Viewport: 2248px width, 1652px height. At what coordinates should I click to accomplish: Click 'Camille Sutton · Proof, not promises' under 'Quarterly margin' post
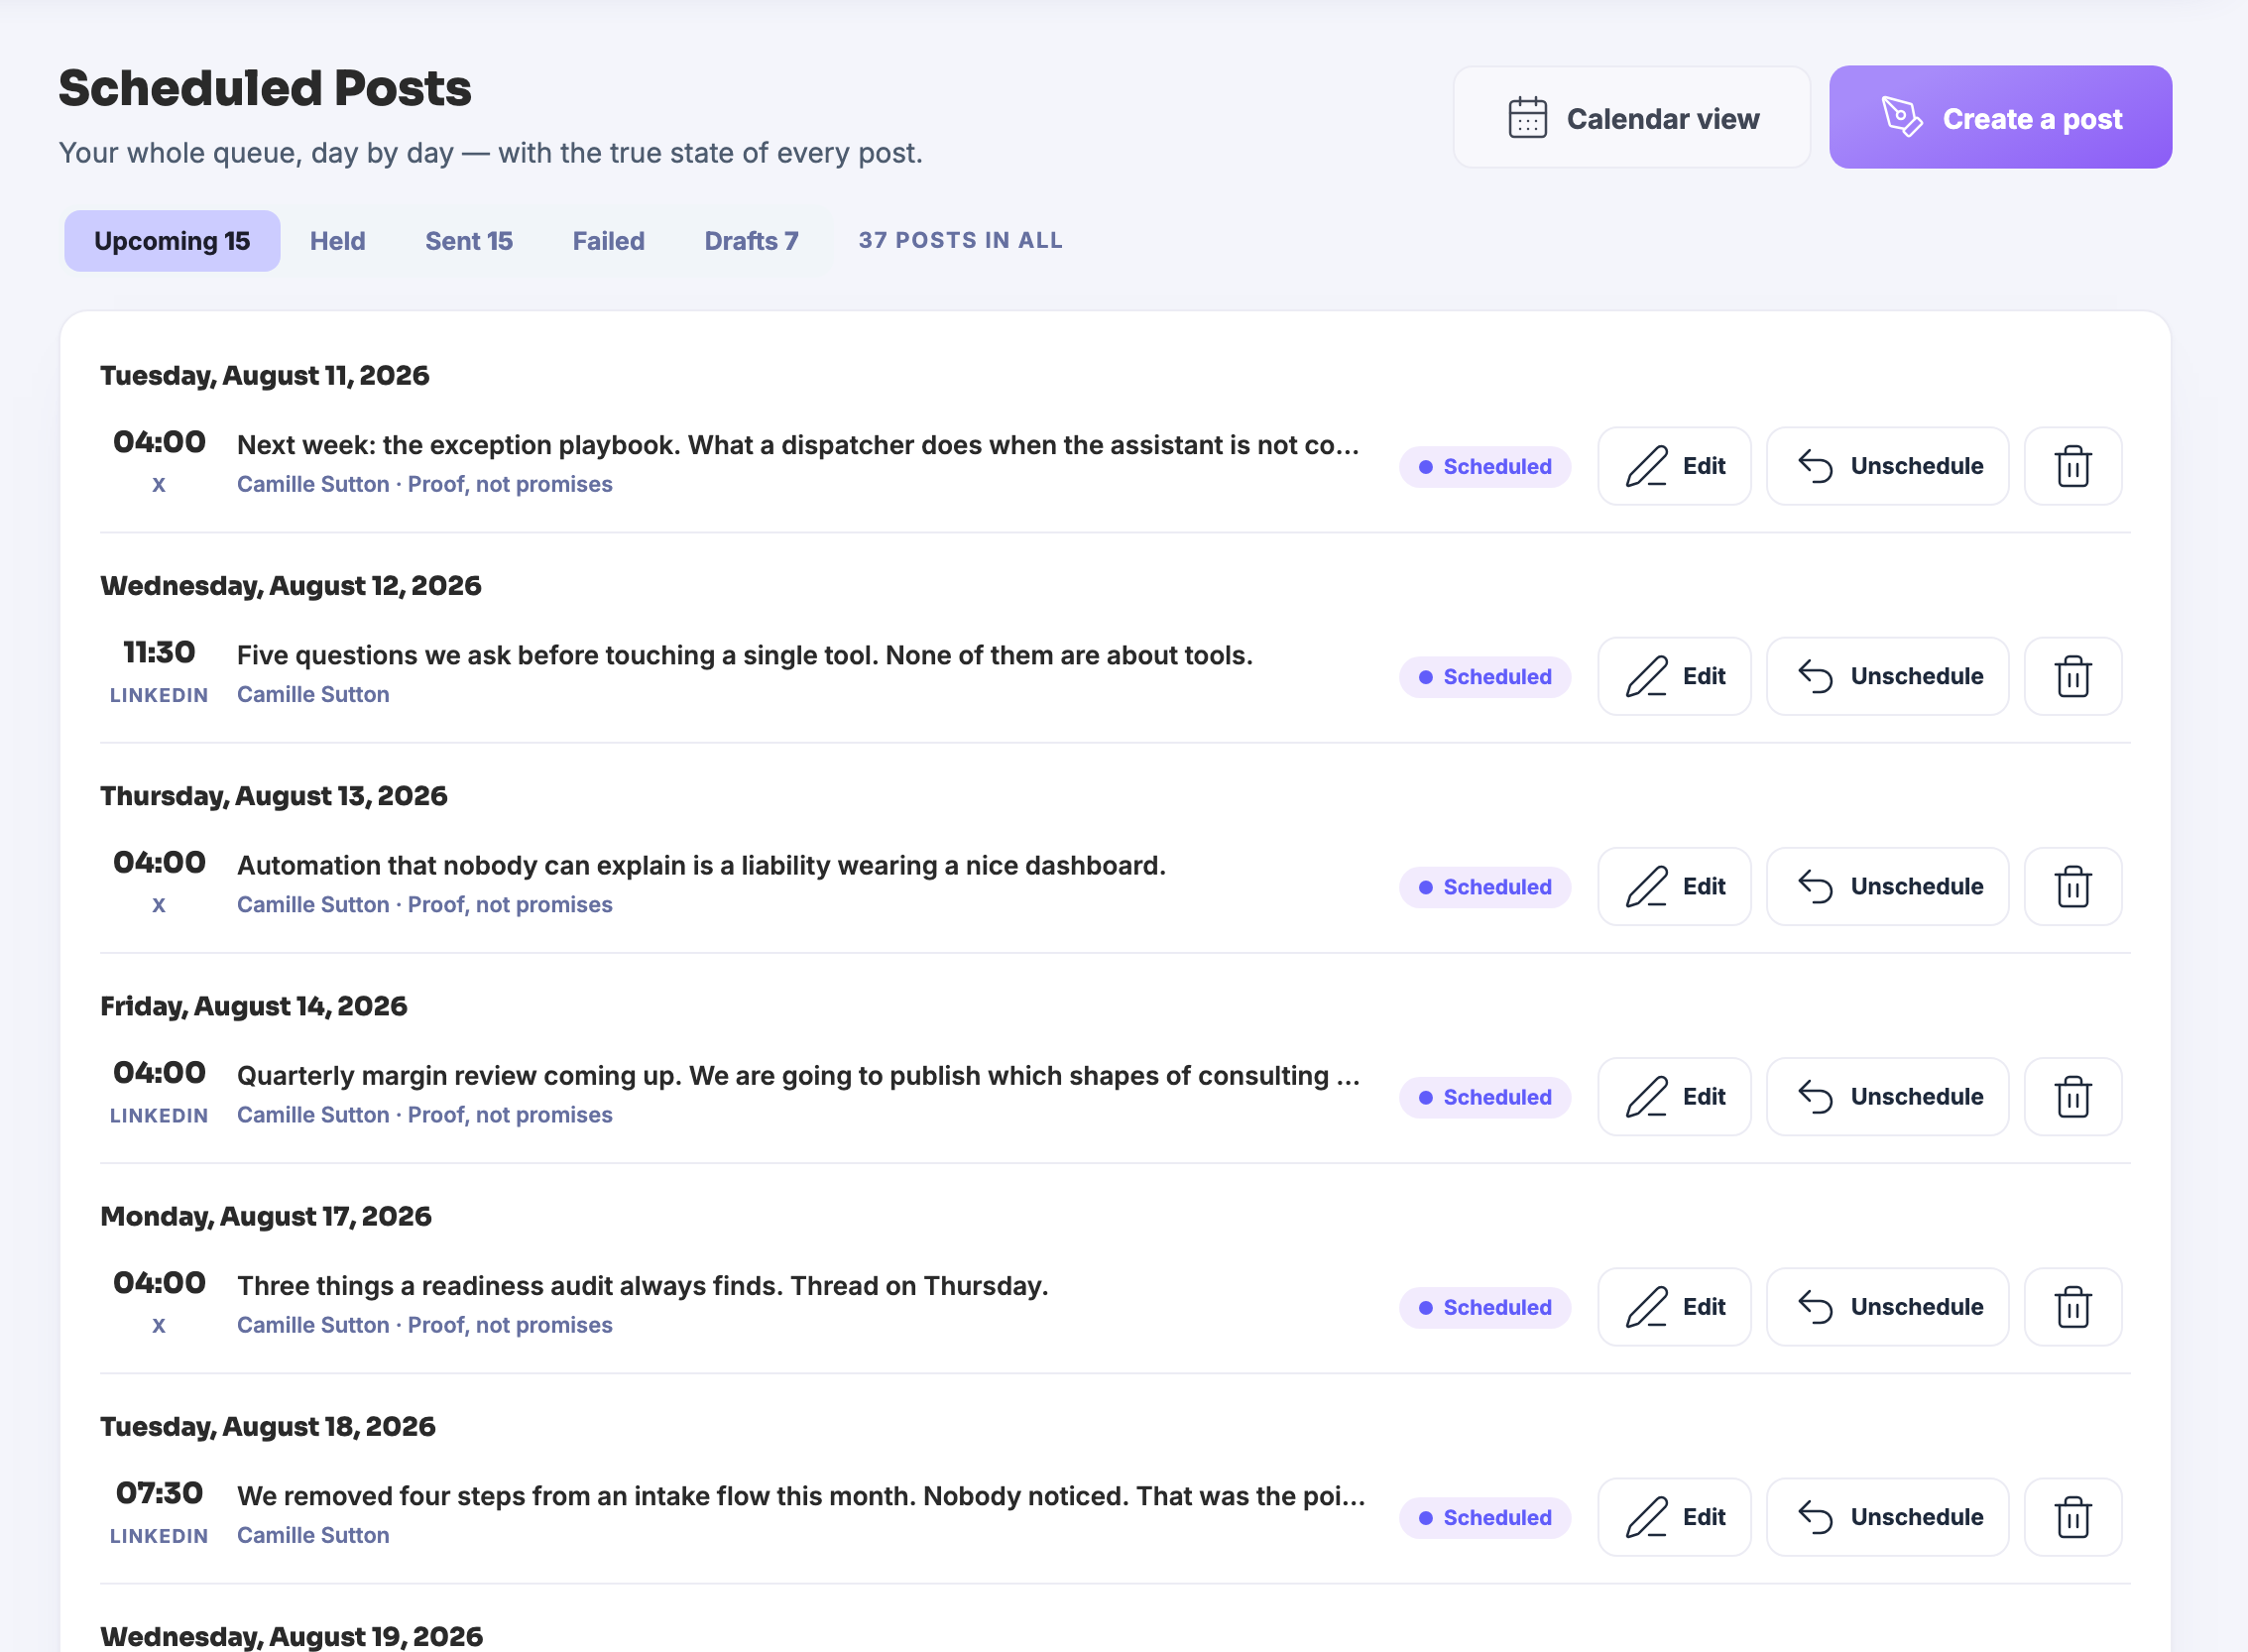click(424, 1115)
